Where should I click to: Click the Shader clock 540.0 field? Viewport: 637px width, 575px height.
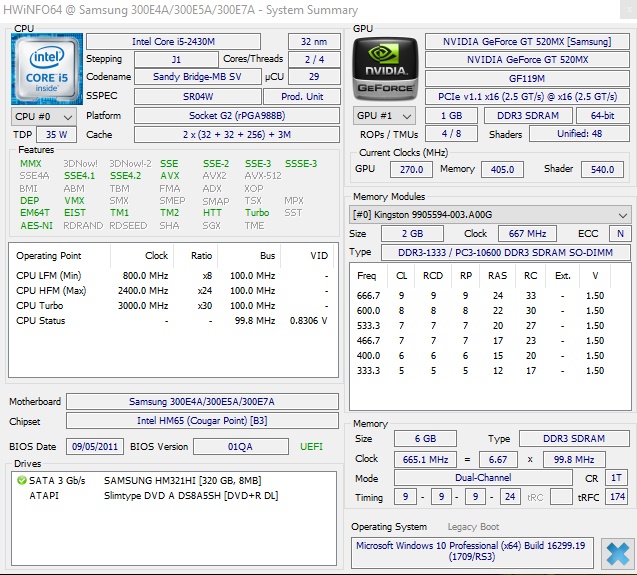[602, 169]
